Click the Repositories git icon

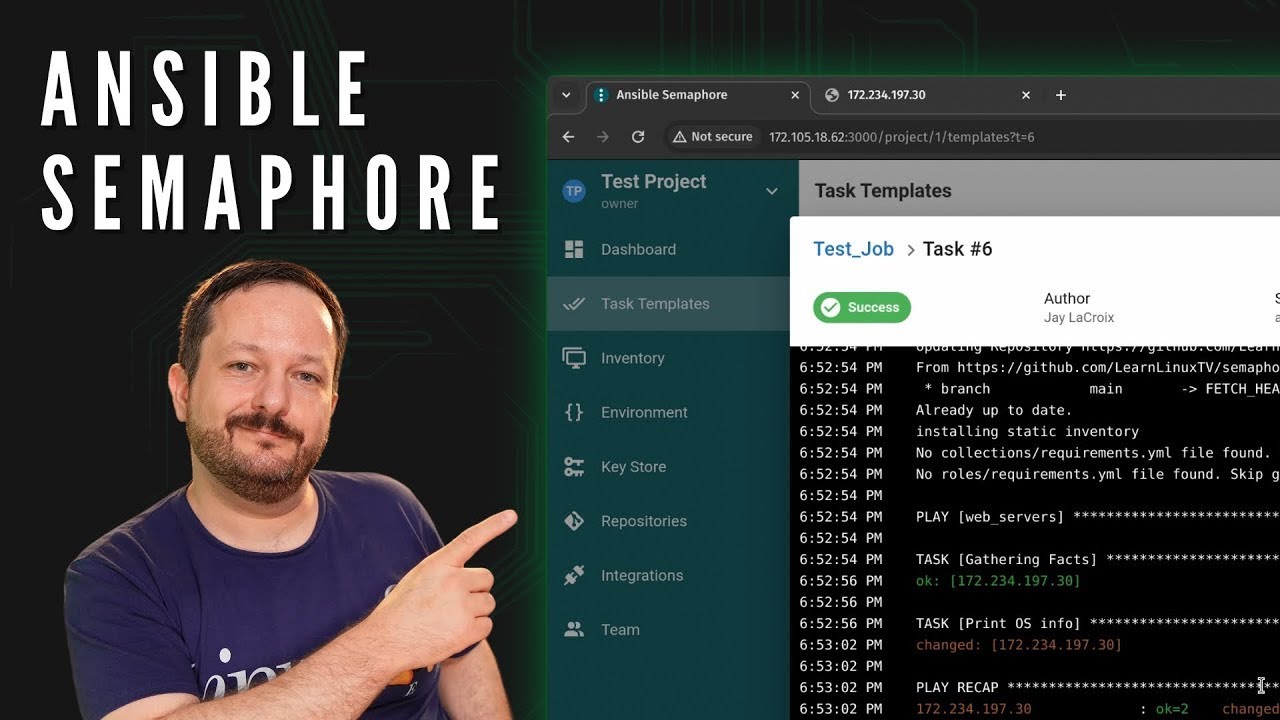coord(574,521)
